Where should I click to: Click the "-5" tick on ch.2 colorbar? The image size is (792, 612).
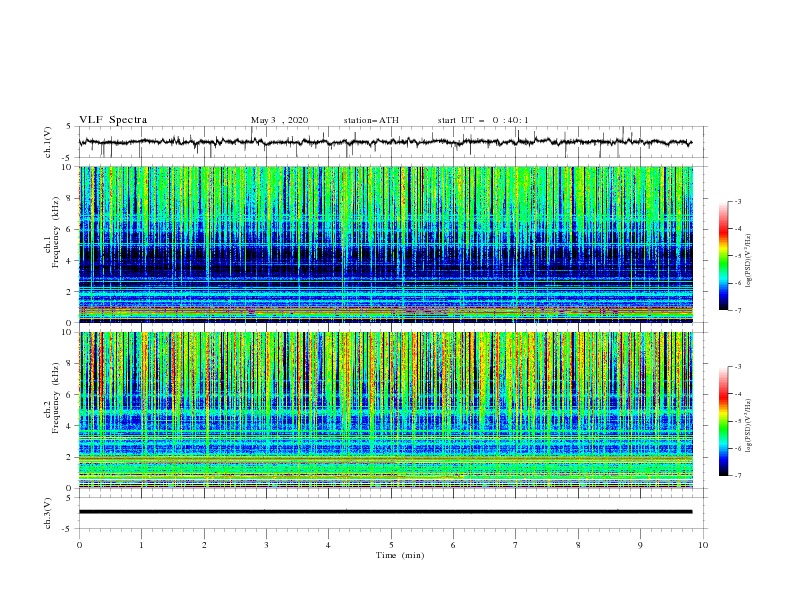coord(738,421)
